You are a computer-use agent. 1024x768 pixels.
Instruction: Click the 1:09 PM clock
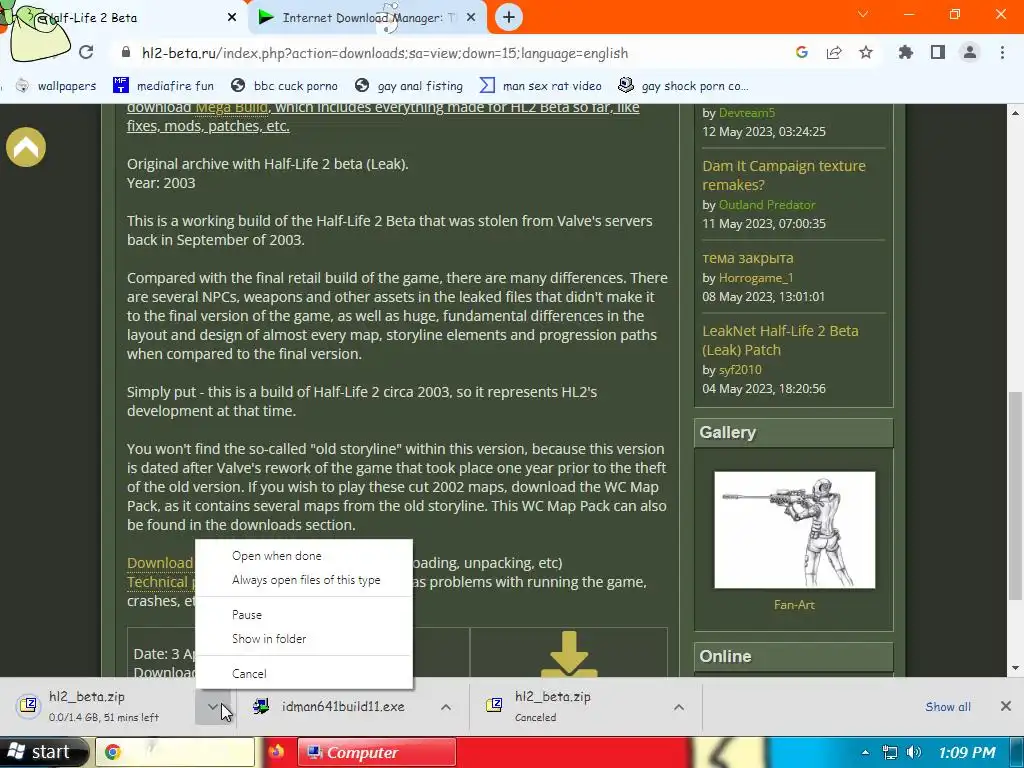tap(967, 752)
